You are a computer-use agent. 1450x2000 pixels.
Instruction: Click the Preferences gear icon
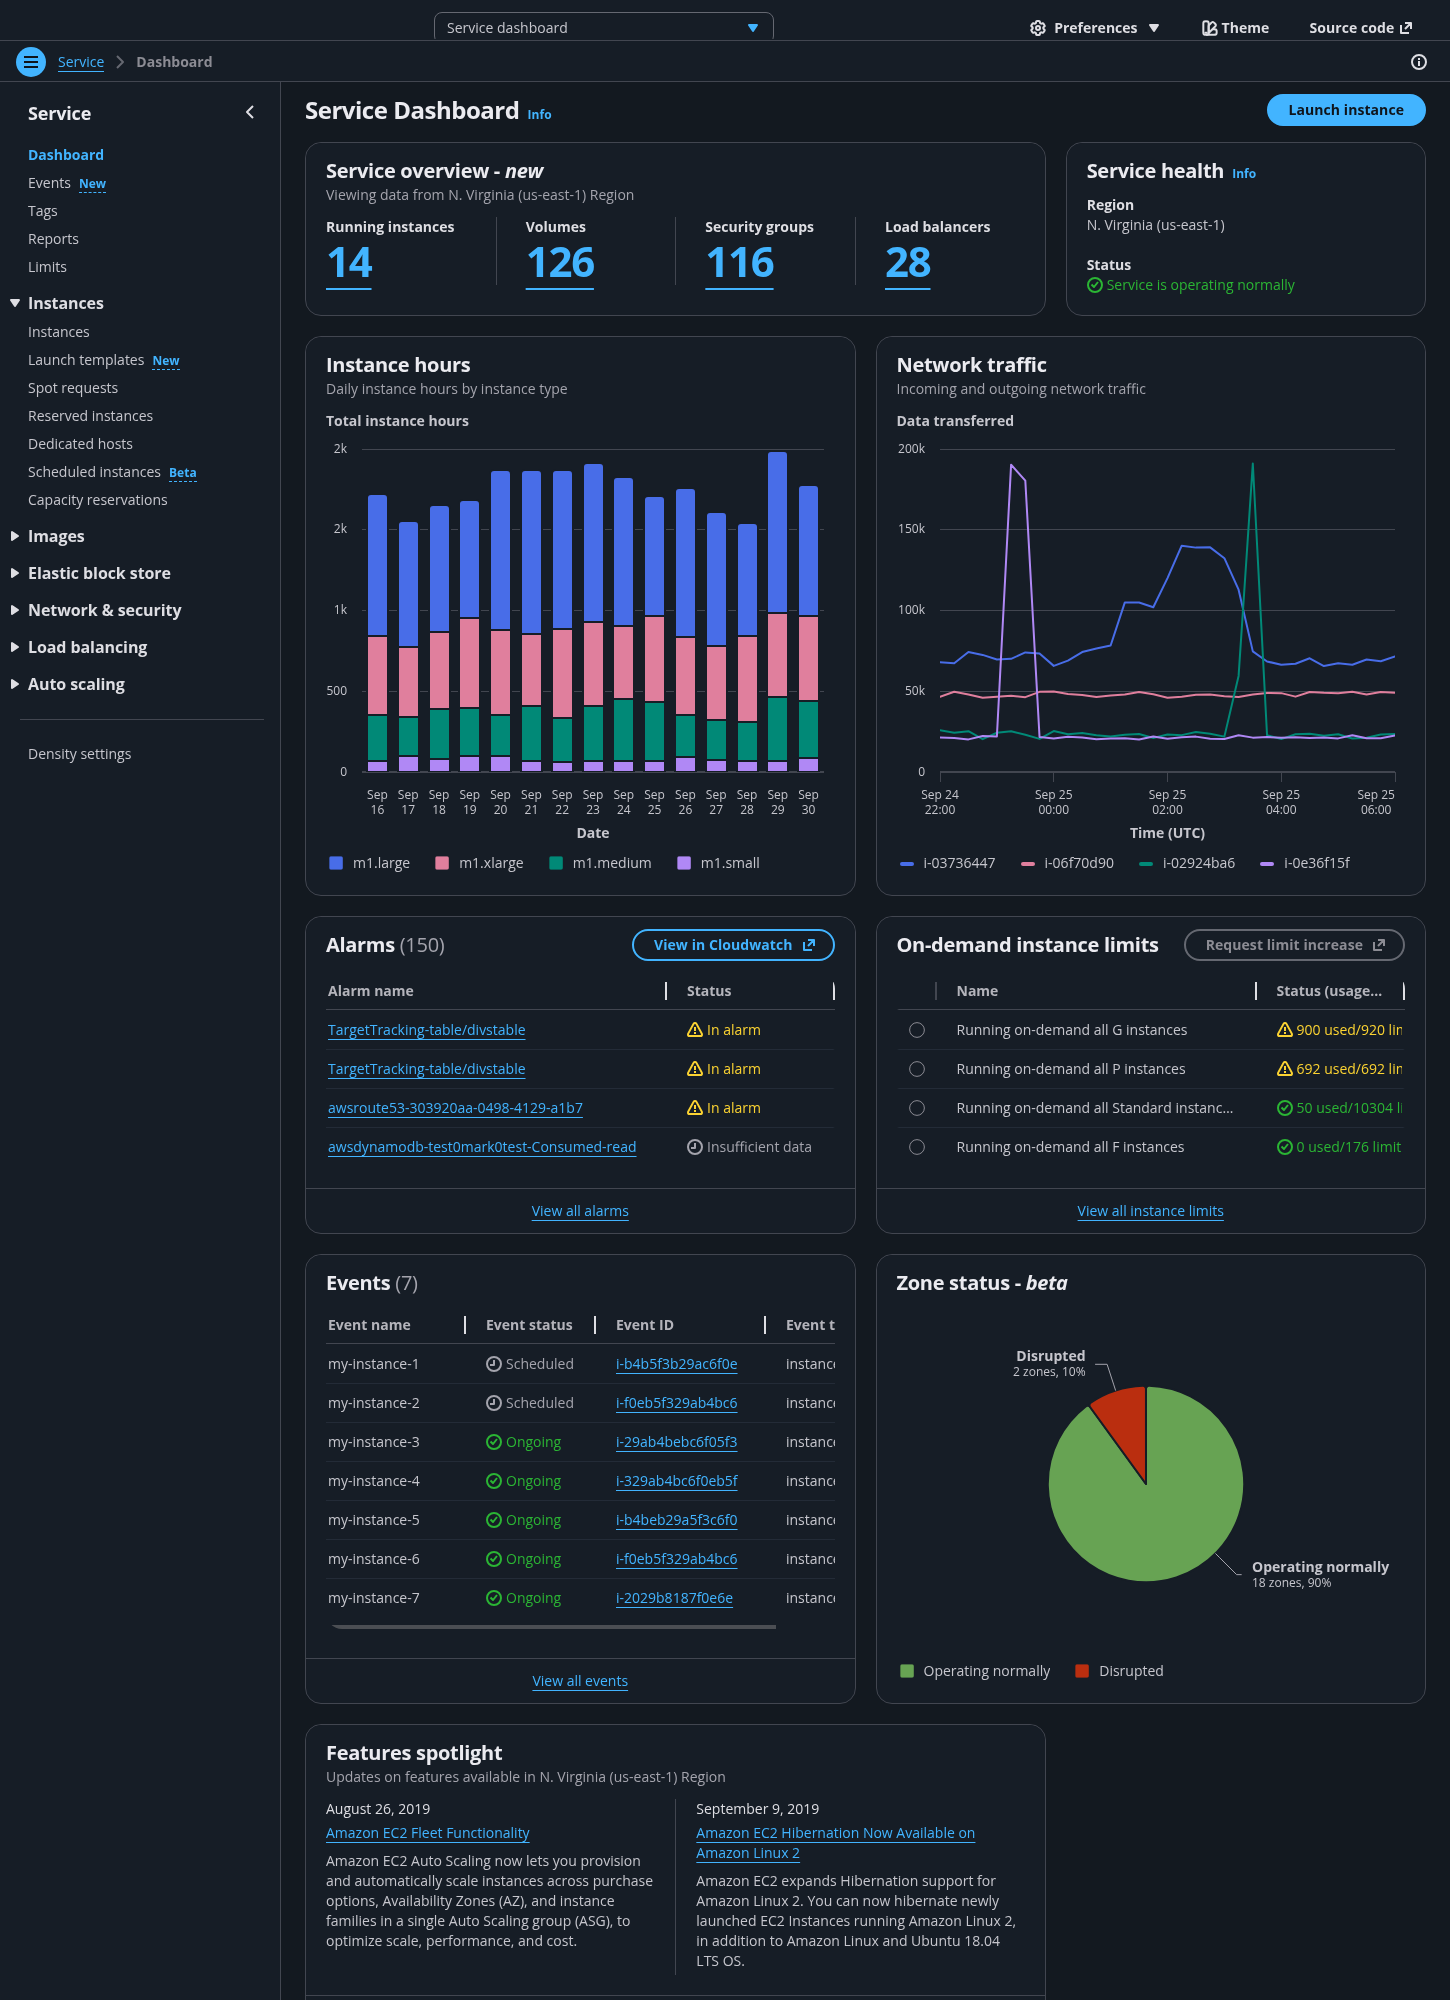pyautogui.click(x=1038, y=28)
